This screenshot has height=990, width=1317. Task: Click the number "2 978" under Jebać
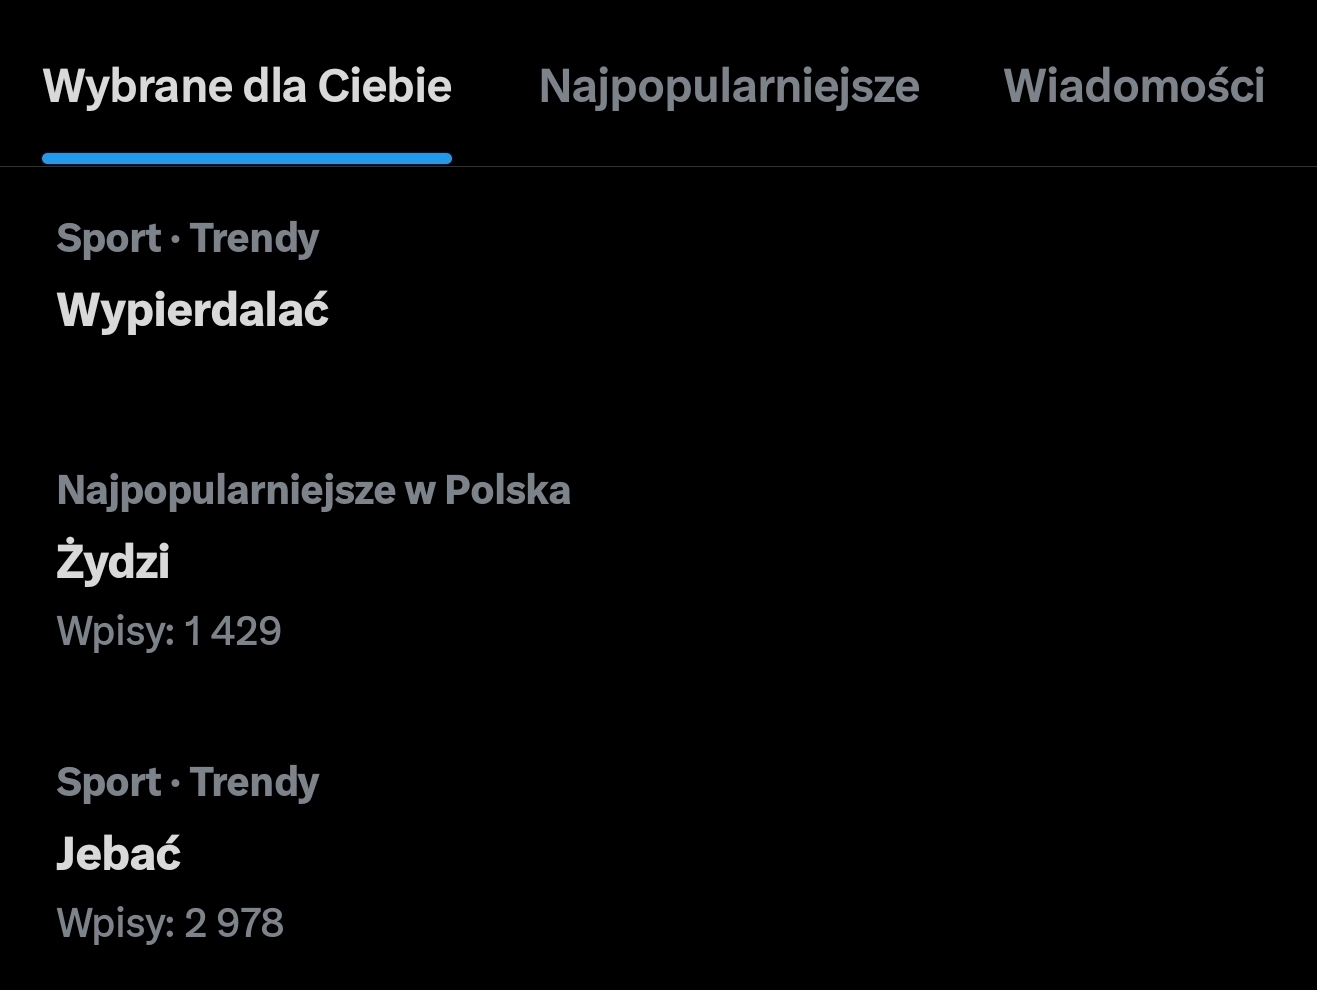pos(234,923)
